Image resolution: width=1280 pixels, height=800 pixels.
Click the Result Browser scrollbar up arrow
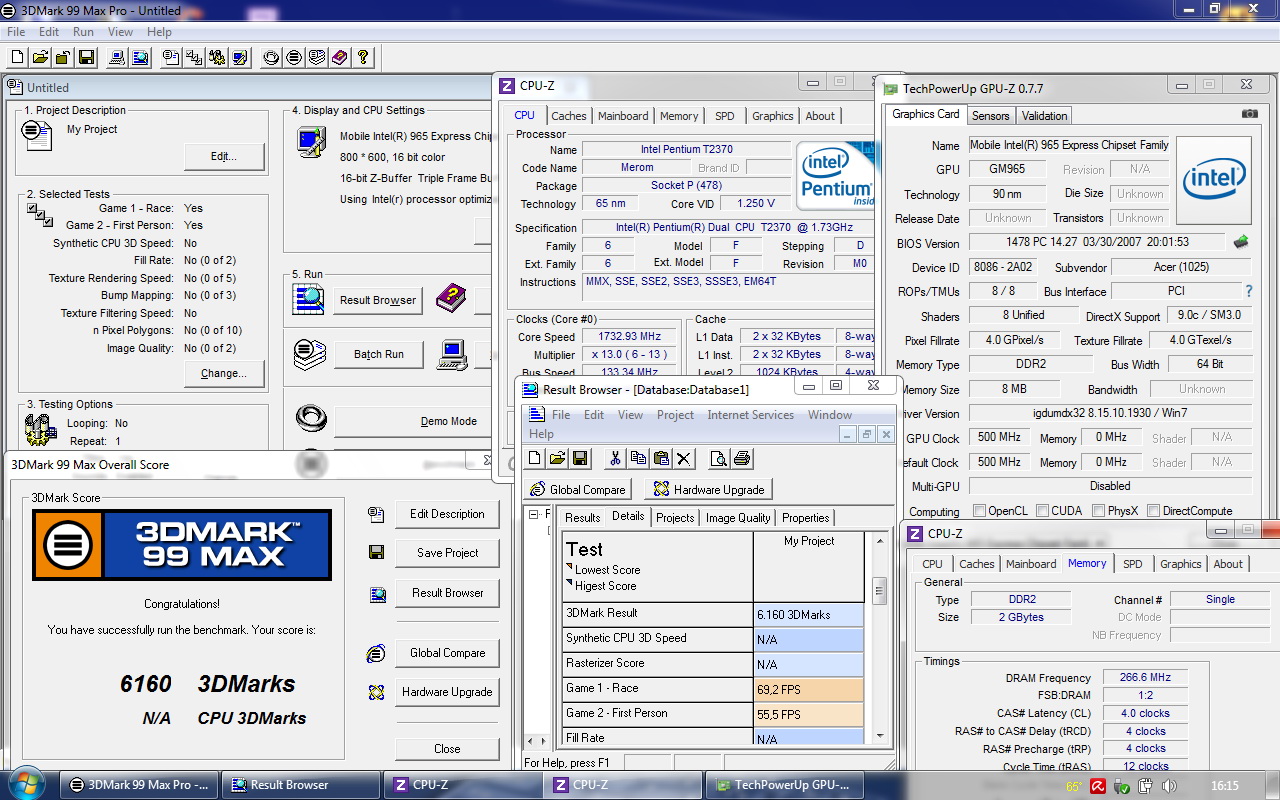point(880,541)
